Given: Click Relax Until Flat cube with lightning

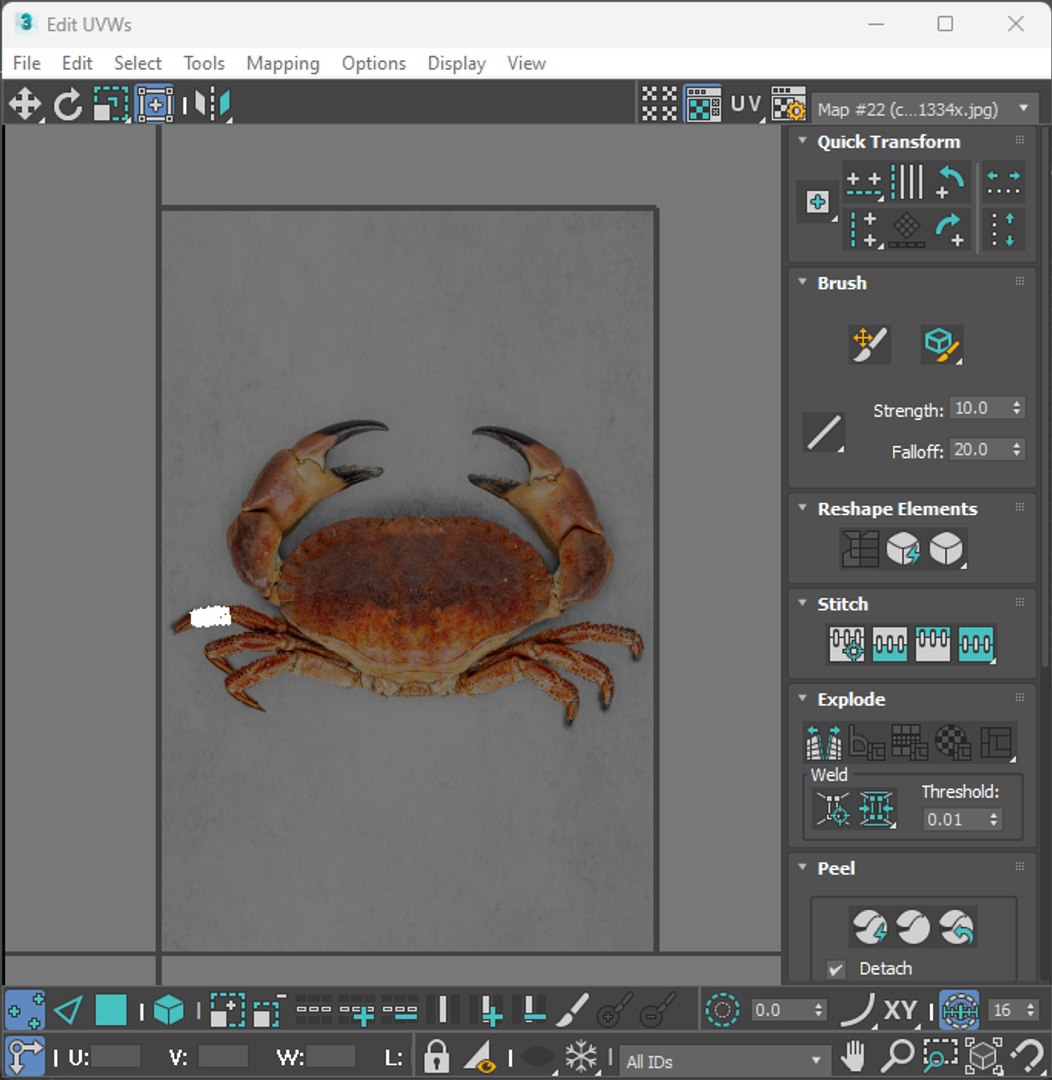Looking at the screenshot, I should [x=903, y=548].
